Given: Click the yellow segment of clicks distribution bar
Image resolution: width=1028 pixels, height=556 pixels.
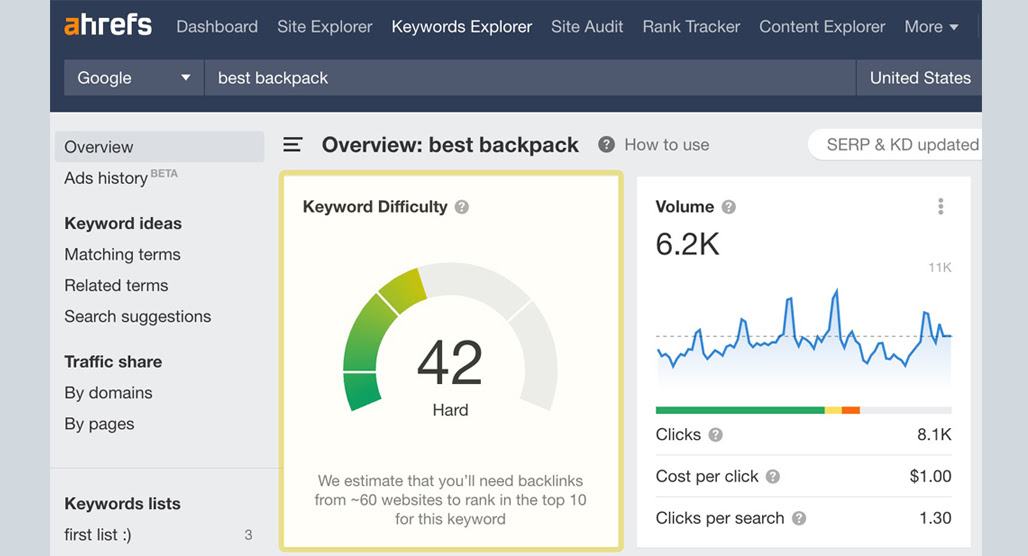Looking at the screenshot, I should point(833,410).
